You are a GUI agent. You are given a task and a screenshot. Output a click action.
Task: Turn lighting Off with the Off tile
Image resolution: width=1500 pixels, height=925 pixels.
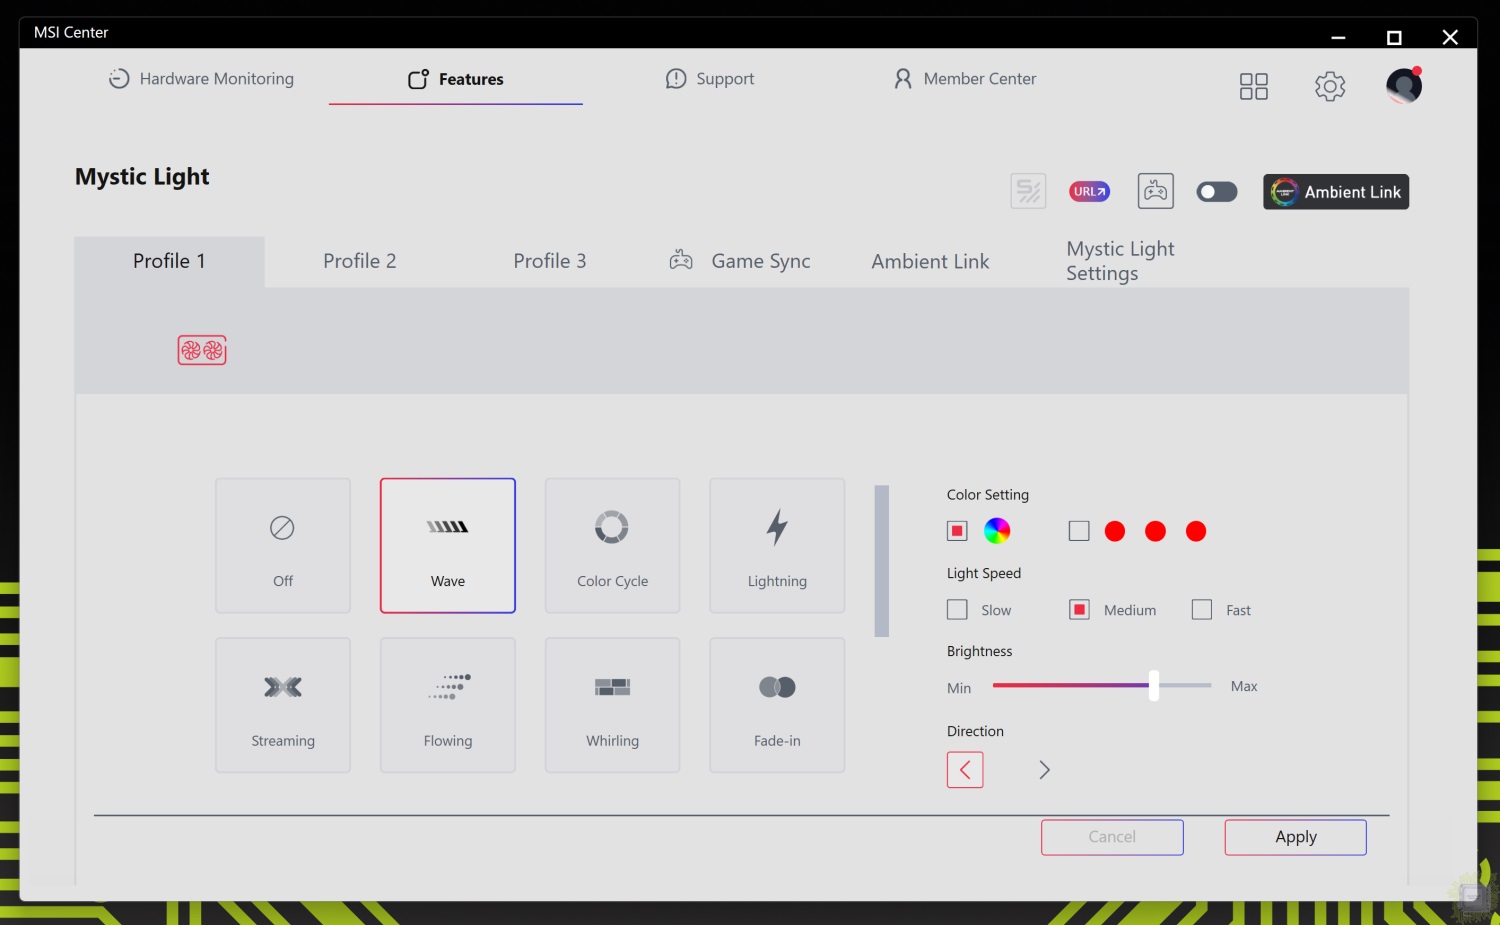click(283, 545)
